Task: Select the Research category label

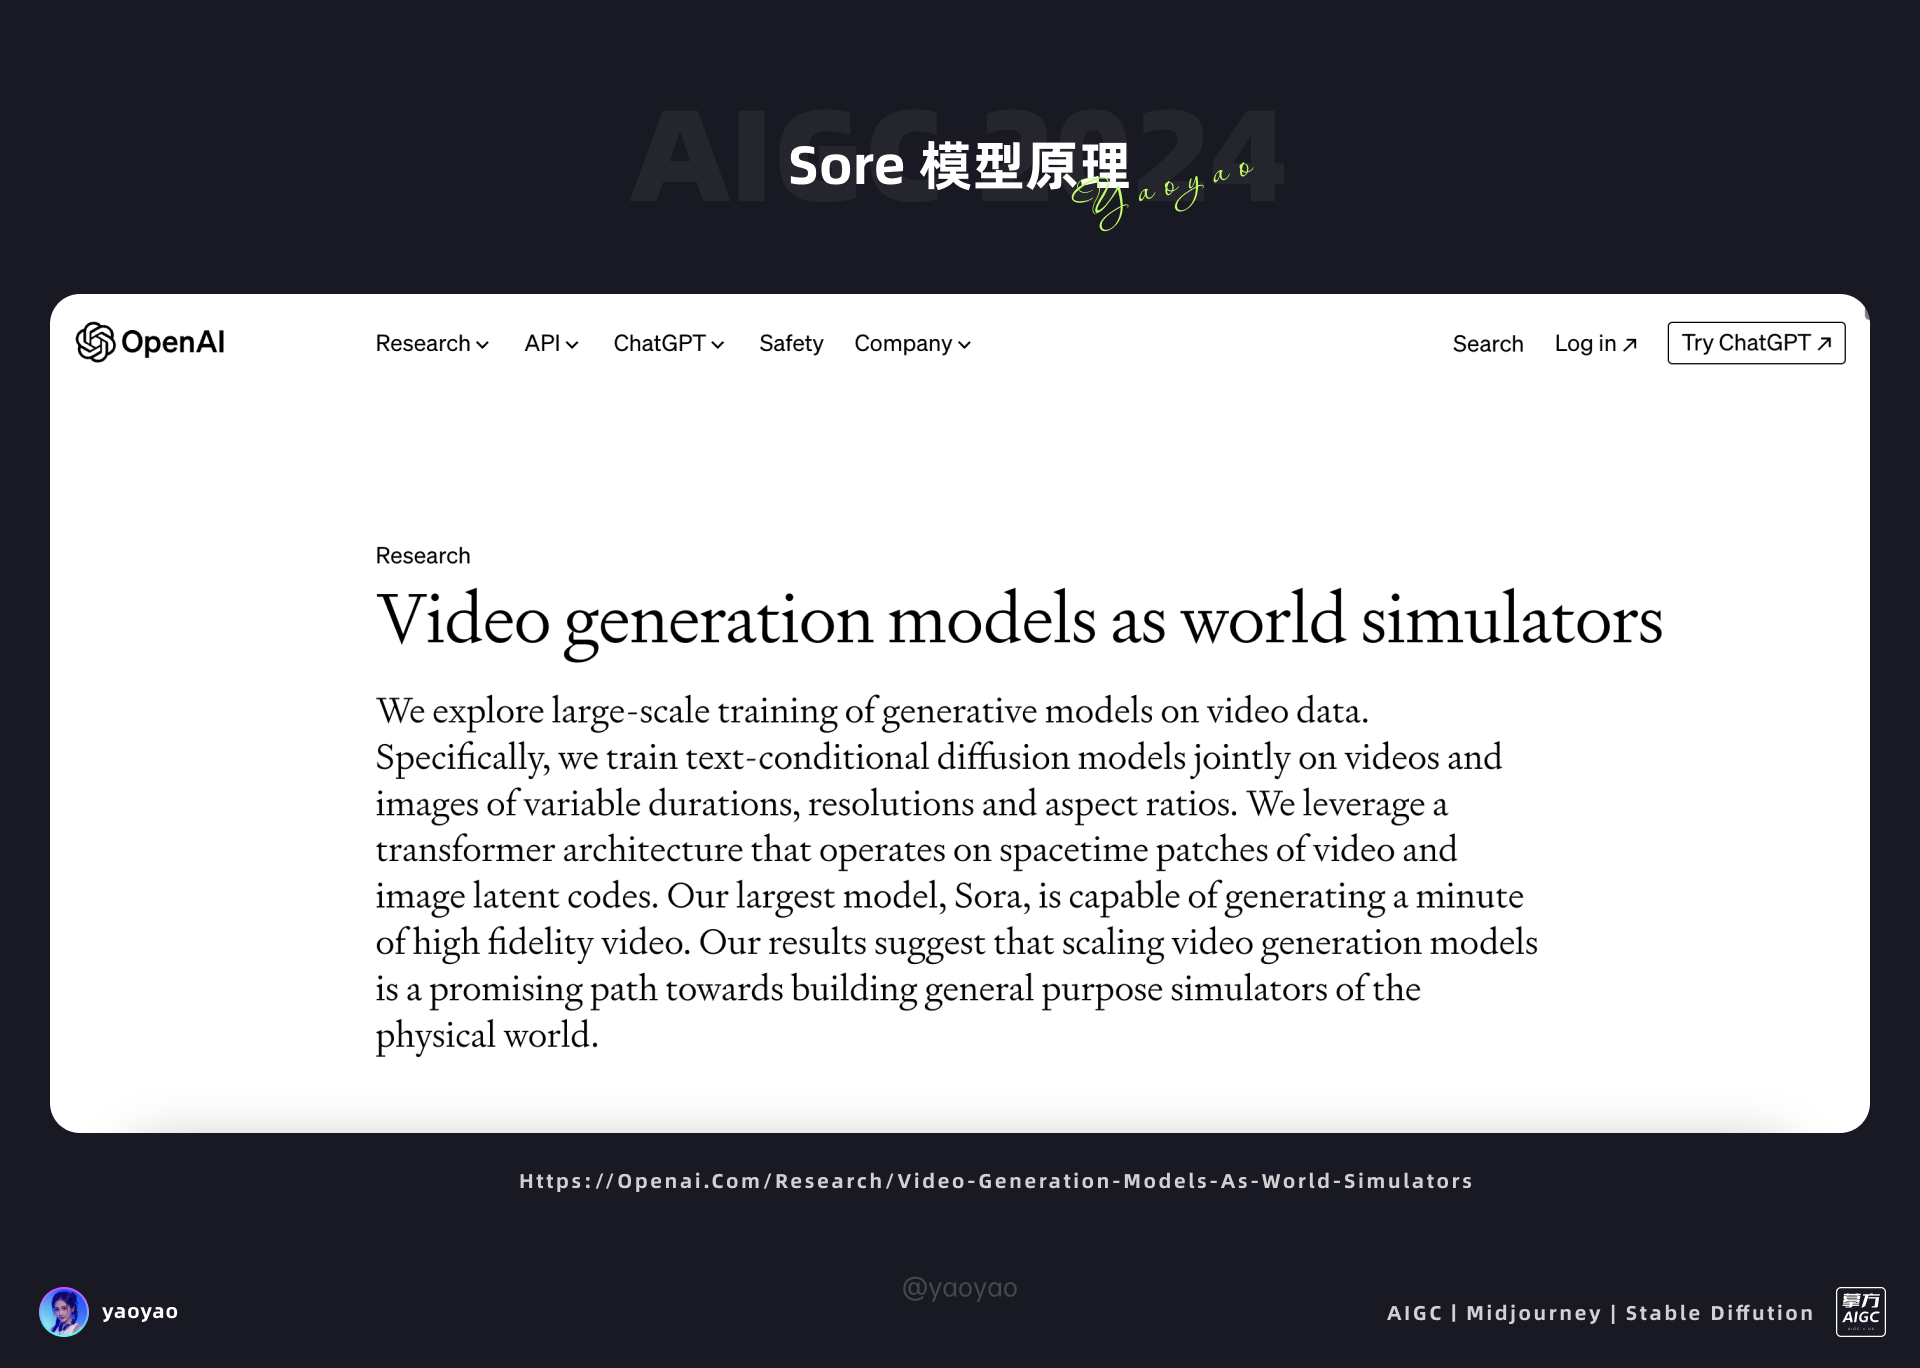Action: (x=422, y=555)
